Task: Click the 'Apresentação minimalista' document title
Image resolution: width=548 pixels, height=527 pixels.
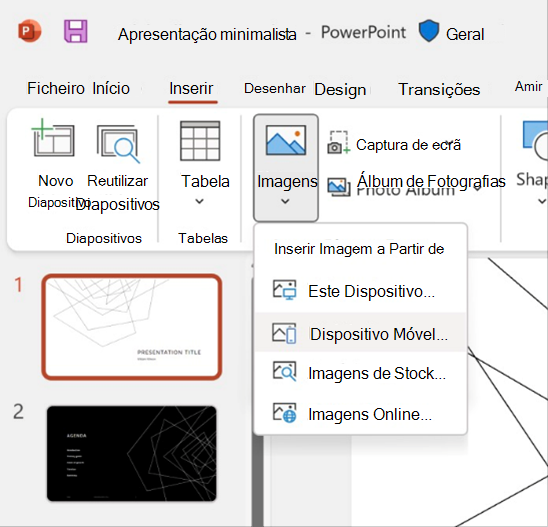Action: coord(207,34)
